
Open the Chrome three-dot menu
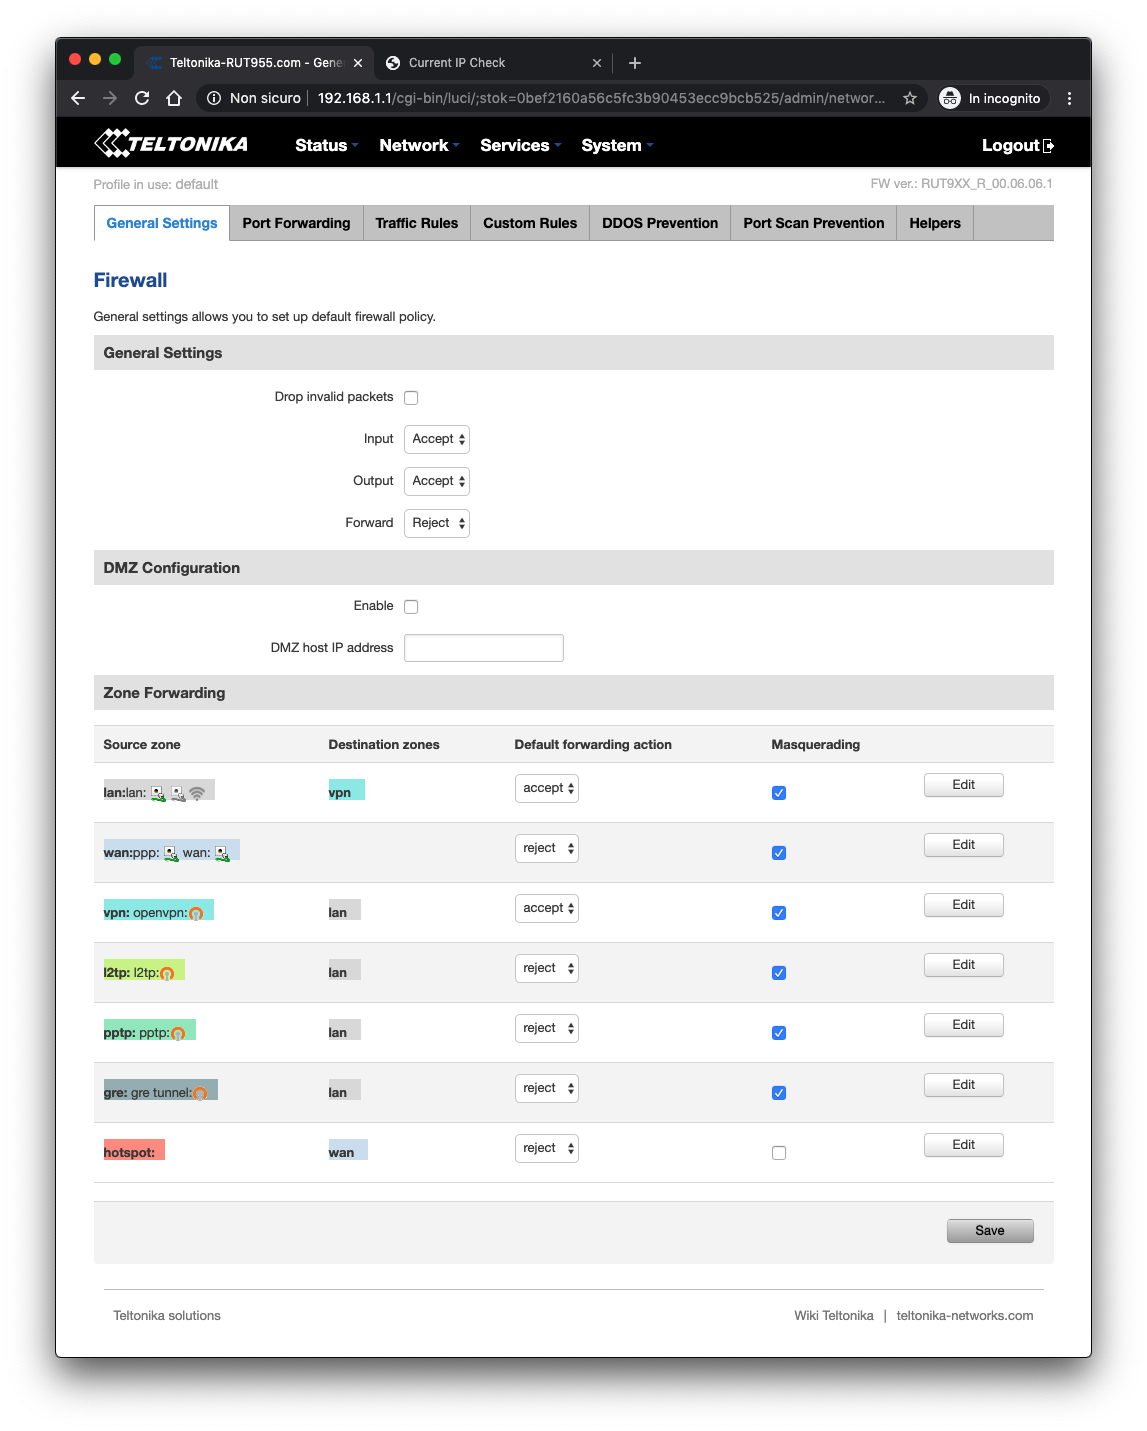coord(1069,98)
